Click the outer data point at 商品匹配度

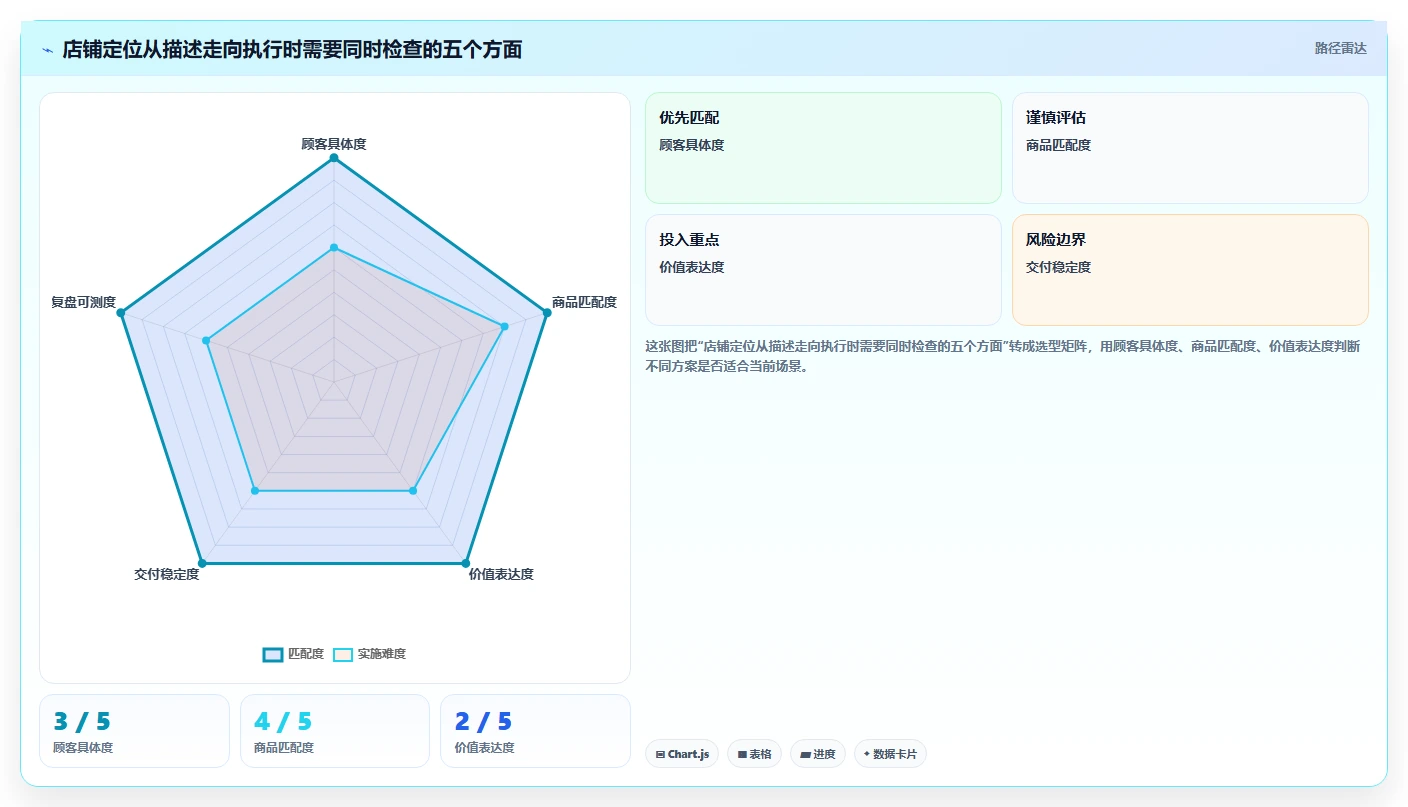tap(547, 313)
